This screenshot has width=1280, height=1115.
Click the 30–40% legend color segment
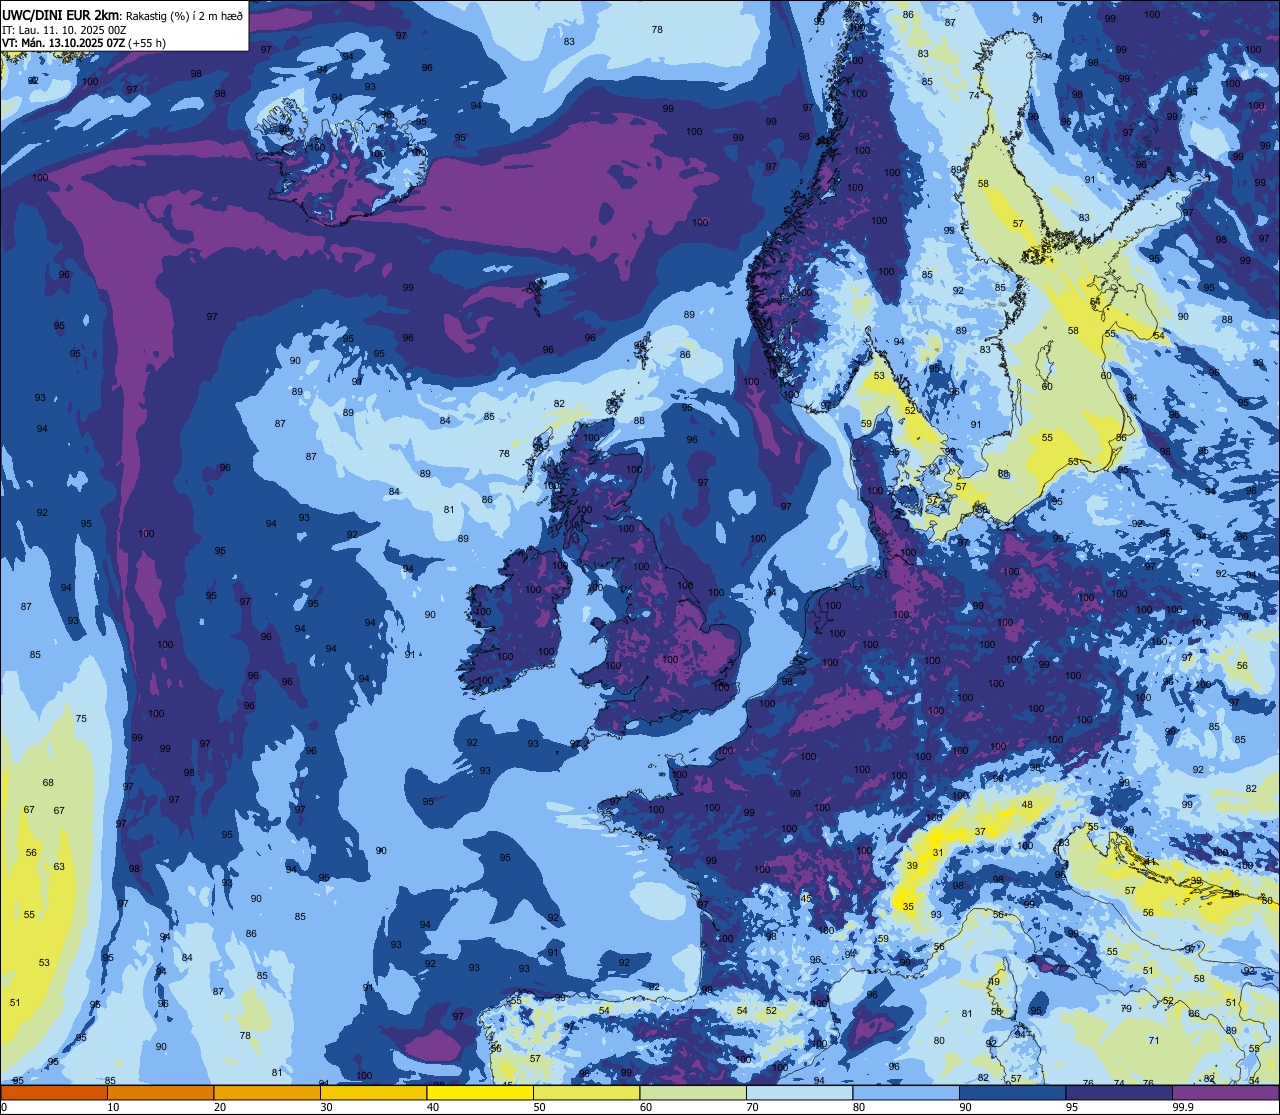point(373,1092)
